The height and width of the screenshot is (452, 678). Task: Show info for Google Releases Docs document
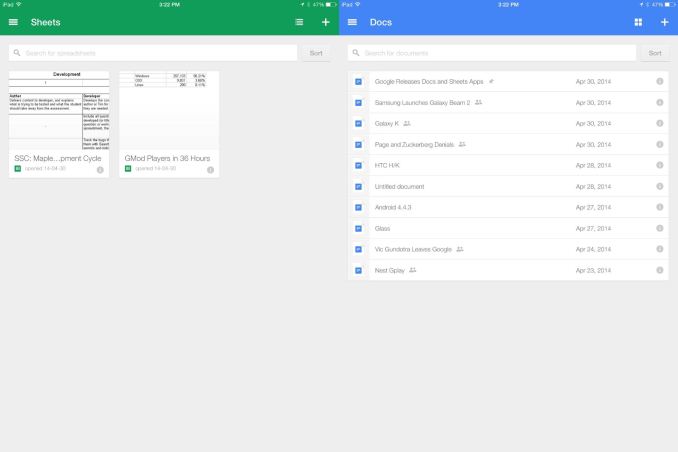click(x=660, y=81)
